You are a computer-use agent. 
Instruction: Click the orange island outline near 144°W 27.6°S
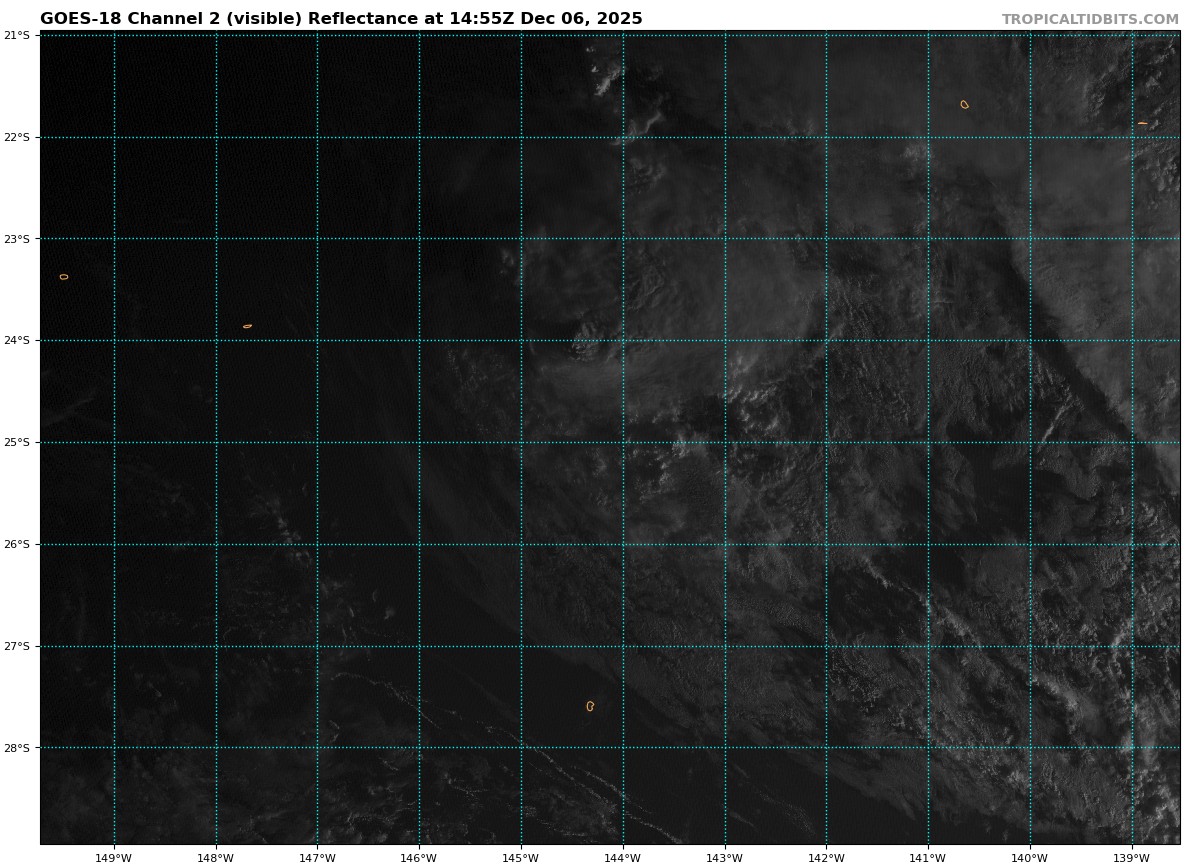click(590, 706)
